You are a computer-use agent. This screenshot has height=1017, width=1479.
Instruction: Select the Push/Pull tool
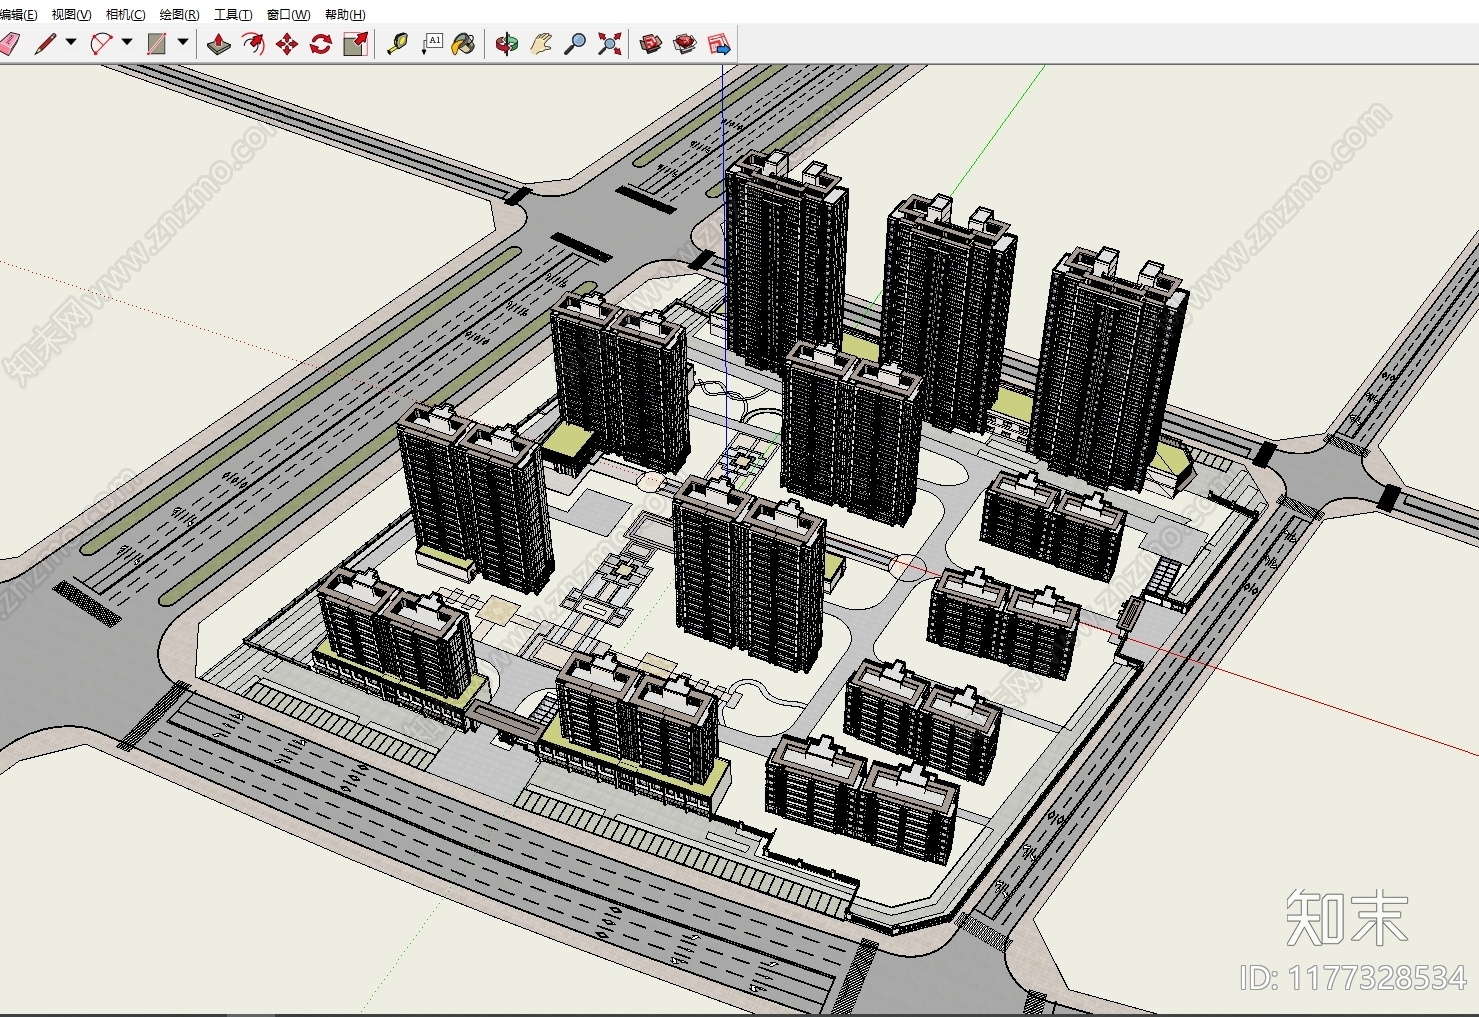pos(219,44)
